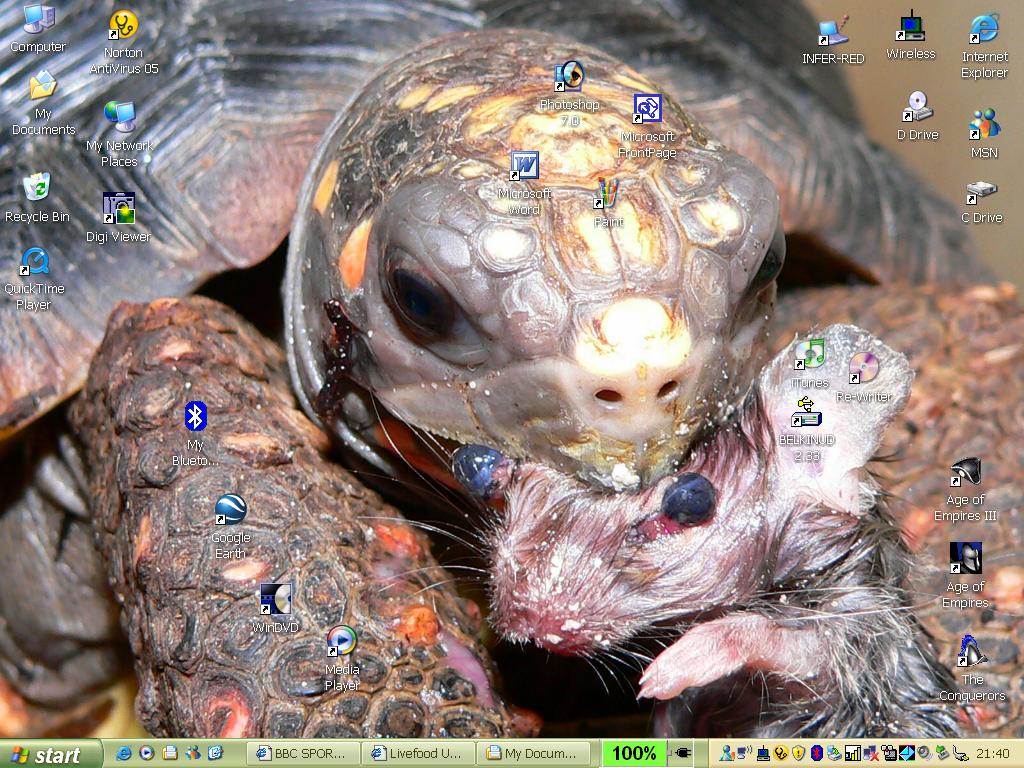1024x768 pixels.
Task: Open INFER-RED desktop shortcut
Action: 833,40
